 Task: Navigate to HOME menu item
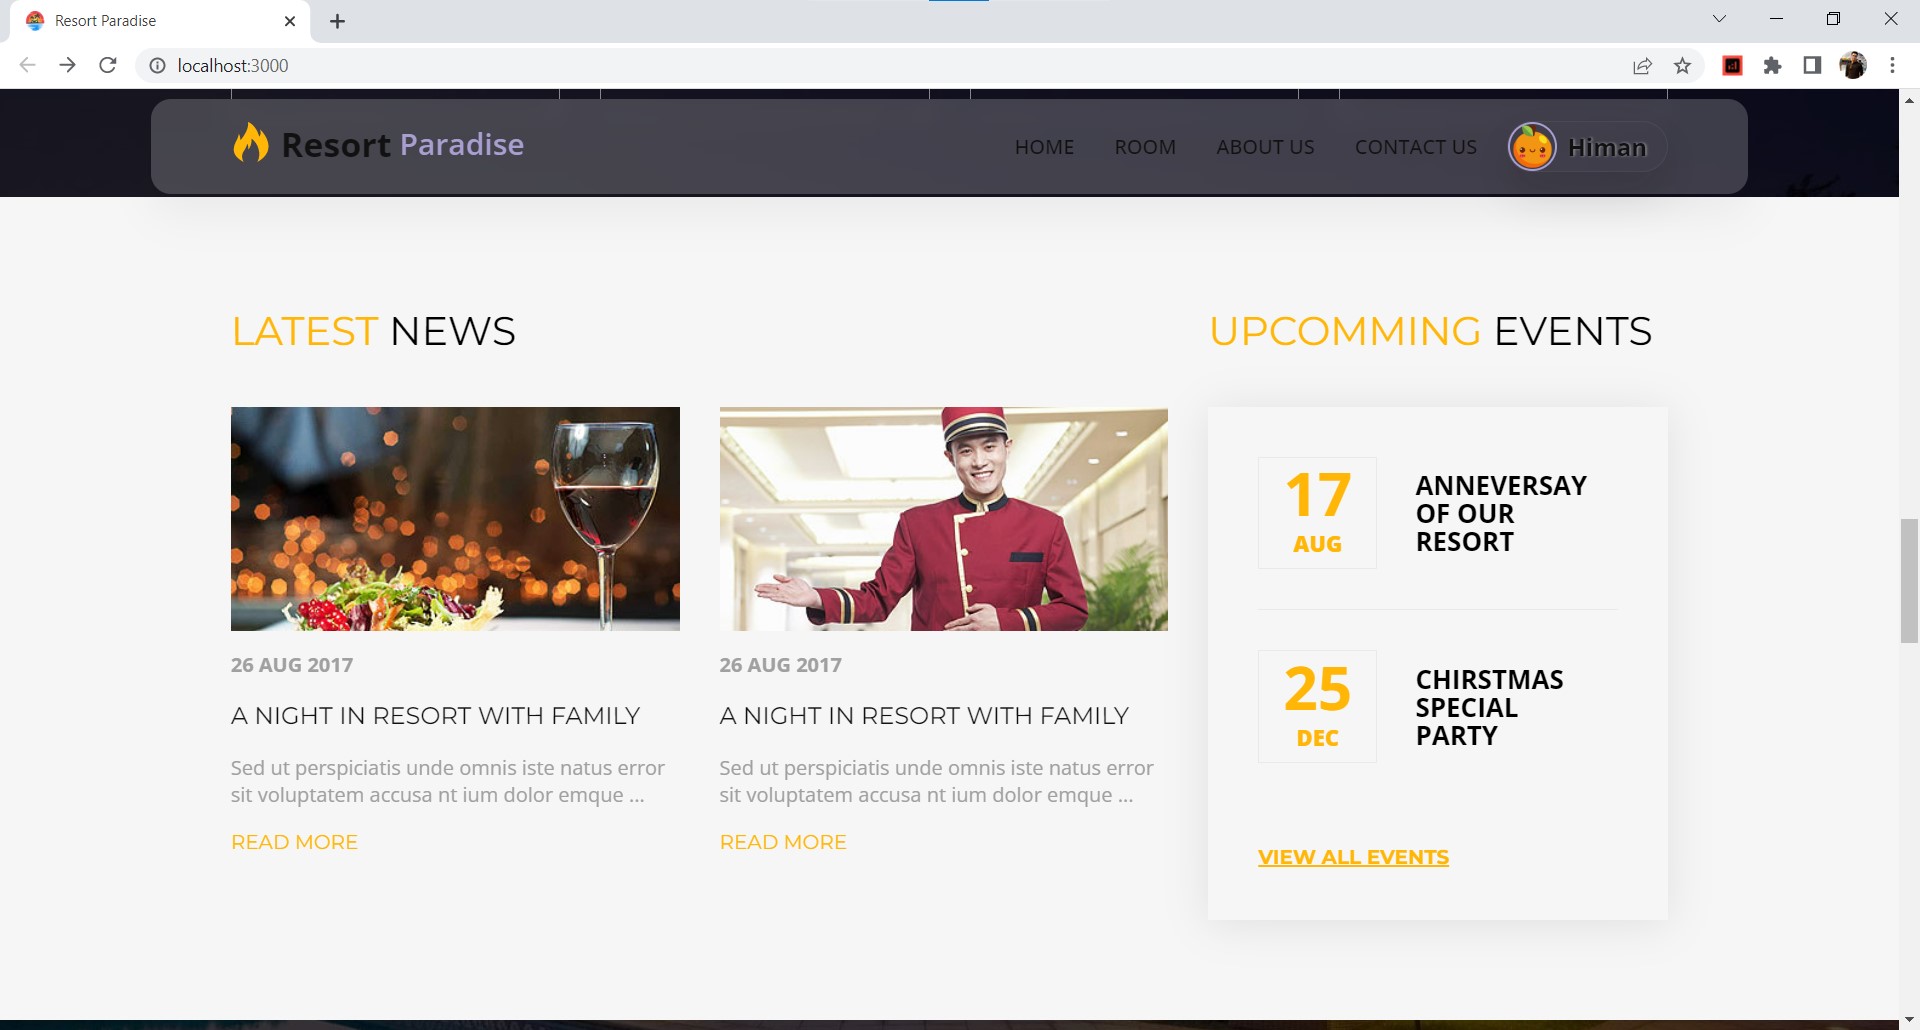[1044, 147]
